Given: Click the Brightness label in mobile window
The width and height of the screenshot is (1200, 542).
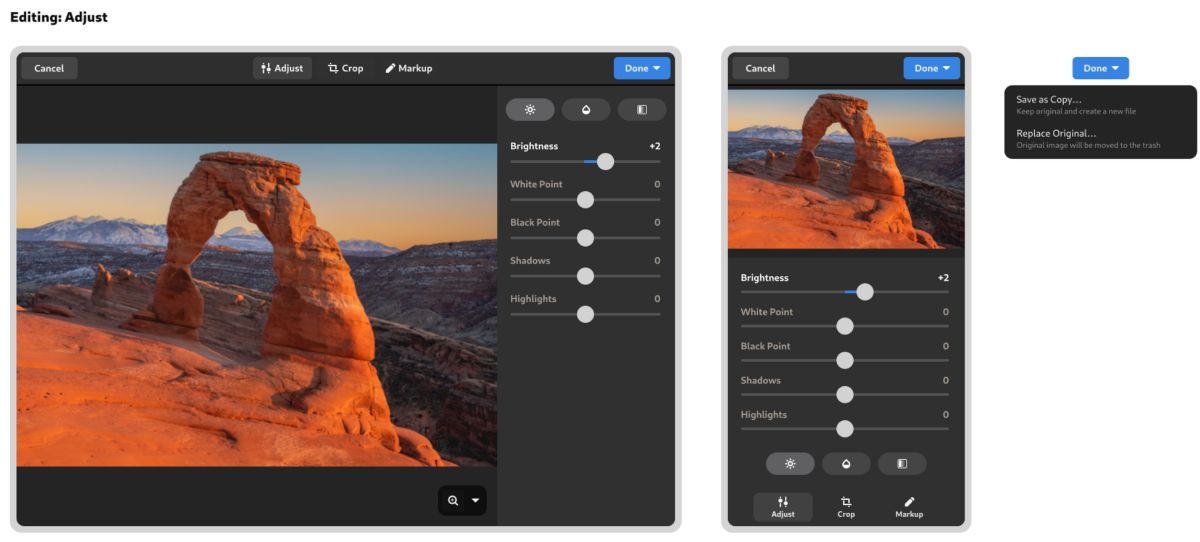Looking at the screenshot, I should (764, 278).
